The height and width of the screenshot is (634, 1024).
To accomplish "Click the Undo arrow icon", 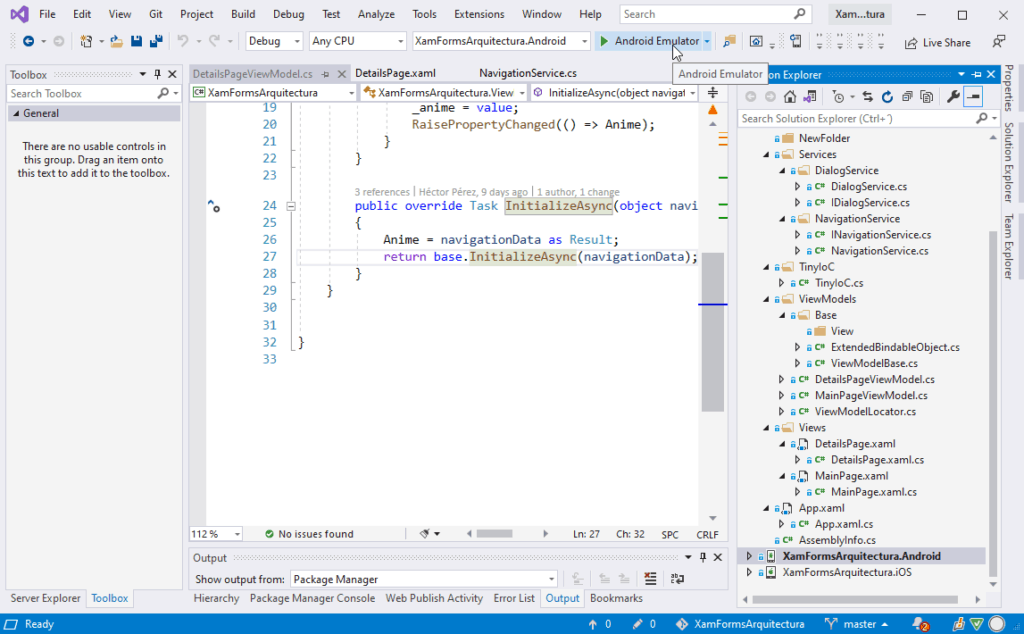I will click(x=183, y=41).
